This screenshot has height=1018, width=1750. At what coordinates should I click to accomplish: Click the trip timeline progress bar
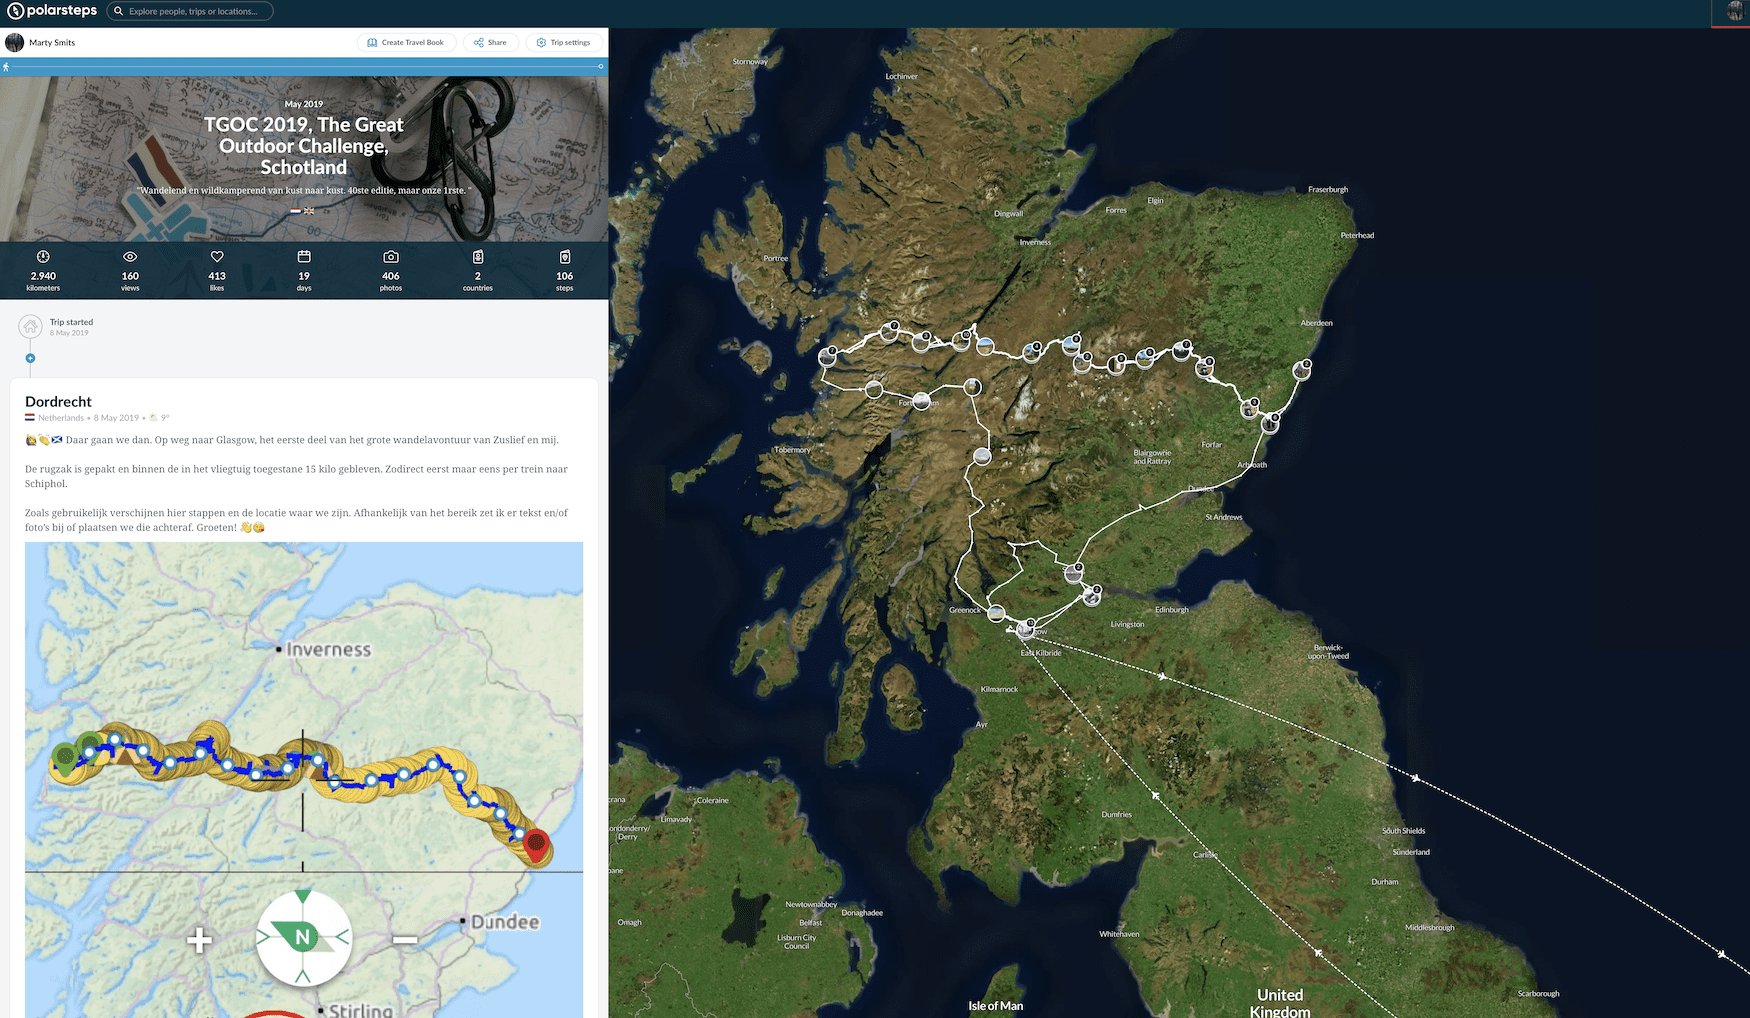[304, 67]
